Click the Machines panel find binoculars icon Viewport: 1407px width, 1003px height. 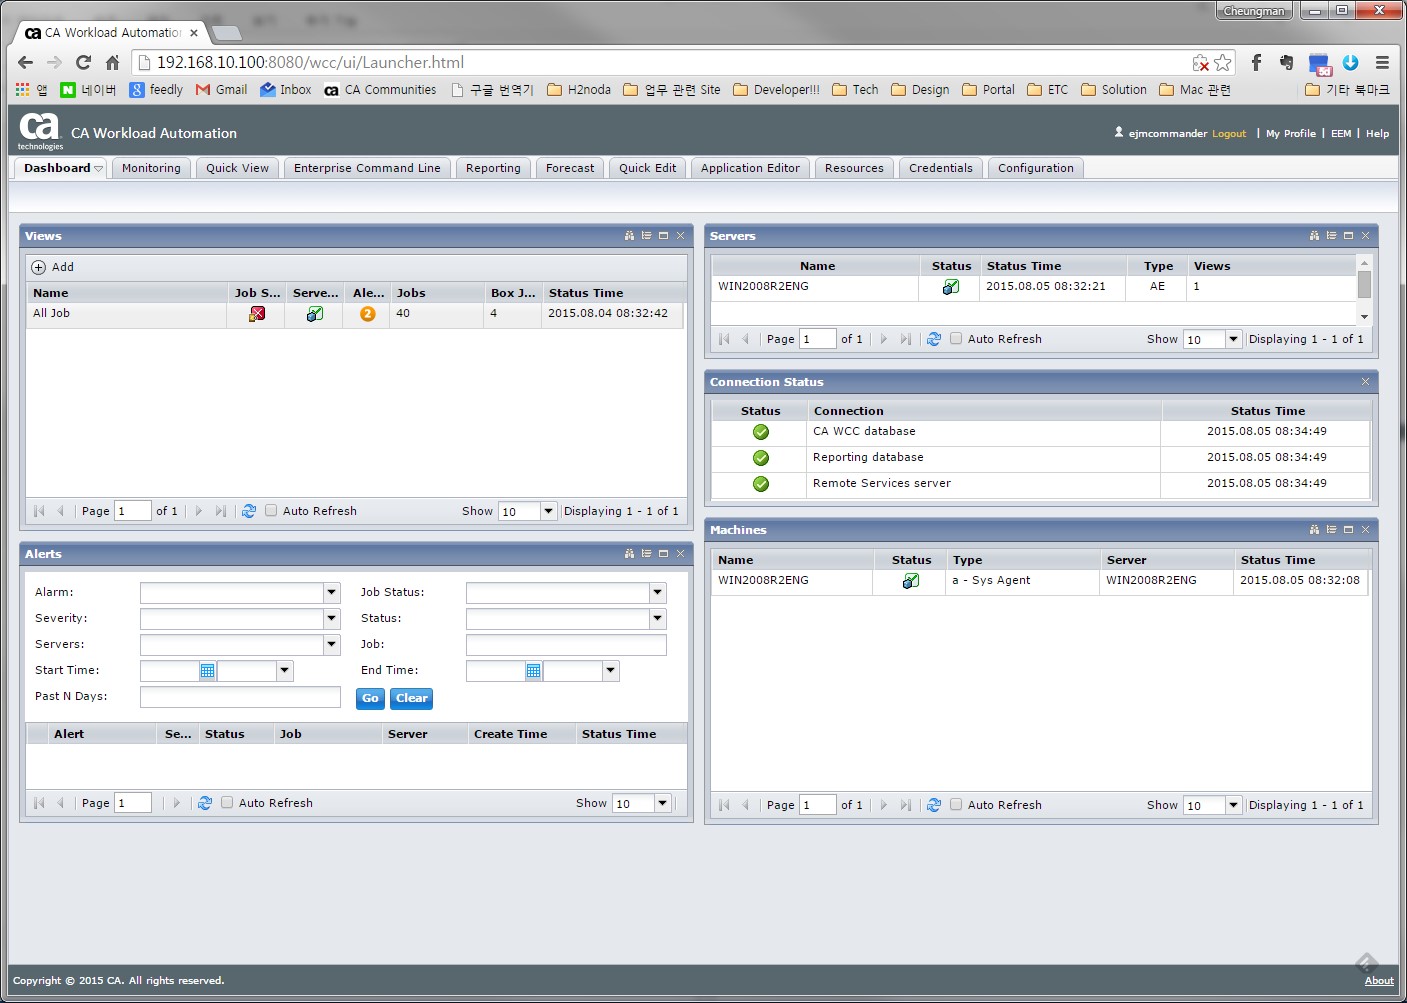click(x=1314, y=530)
